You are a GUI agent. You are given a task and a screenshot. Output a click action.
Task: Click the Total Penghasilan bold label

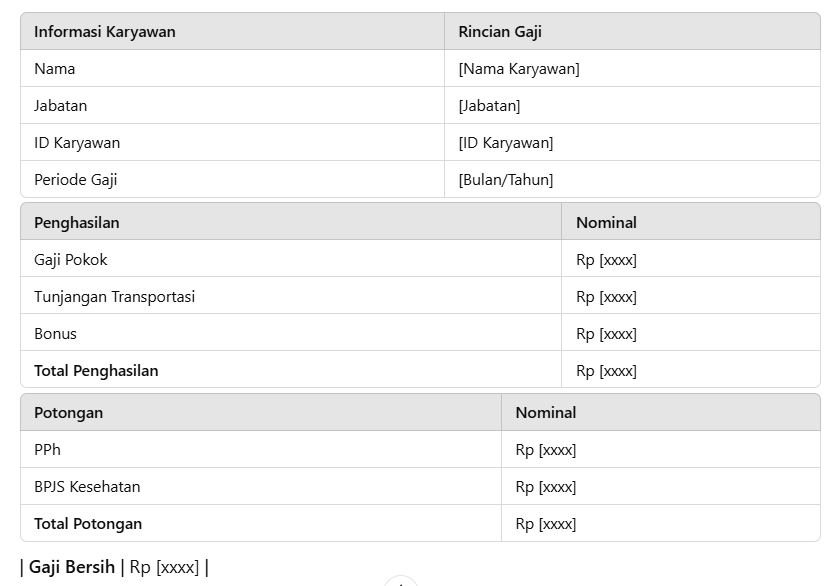tap(96, 371)
